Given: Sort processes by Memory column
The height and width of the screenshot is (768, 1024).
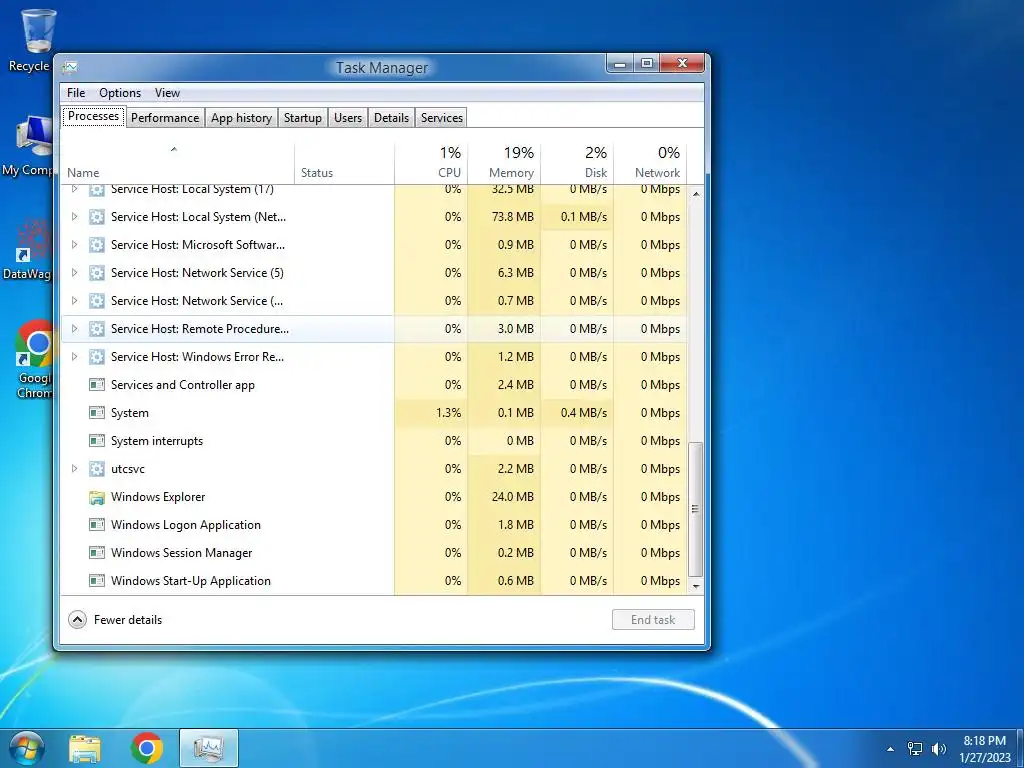Looking at the screenshot, I should [x=504, y=163].
